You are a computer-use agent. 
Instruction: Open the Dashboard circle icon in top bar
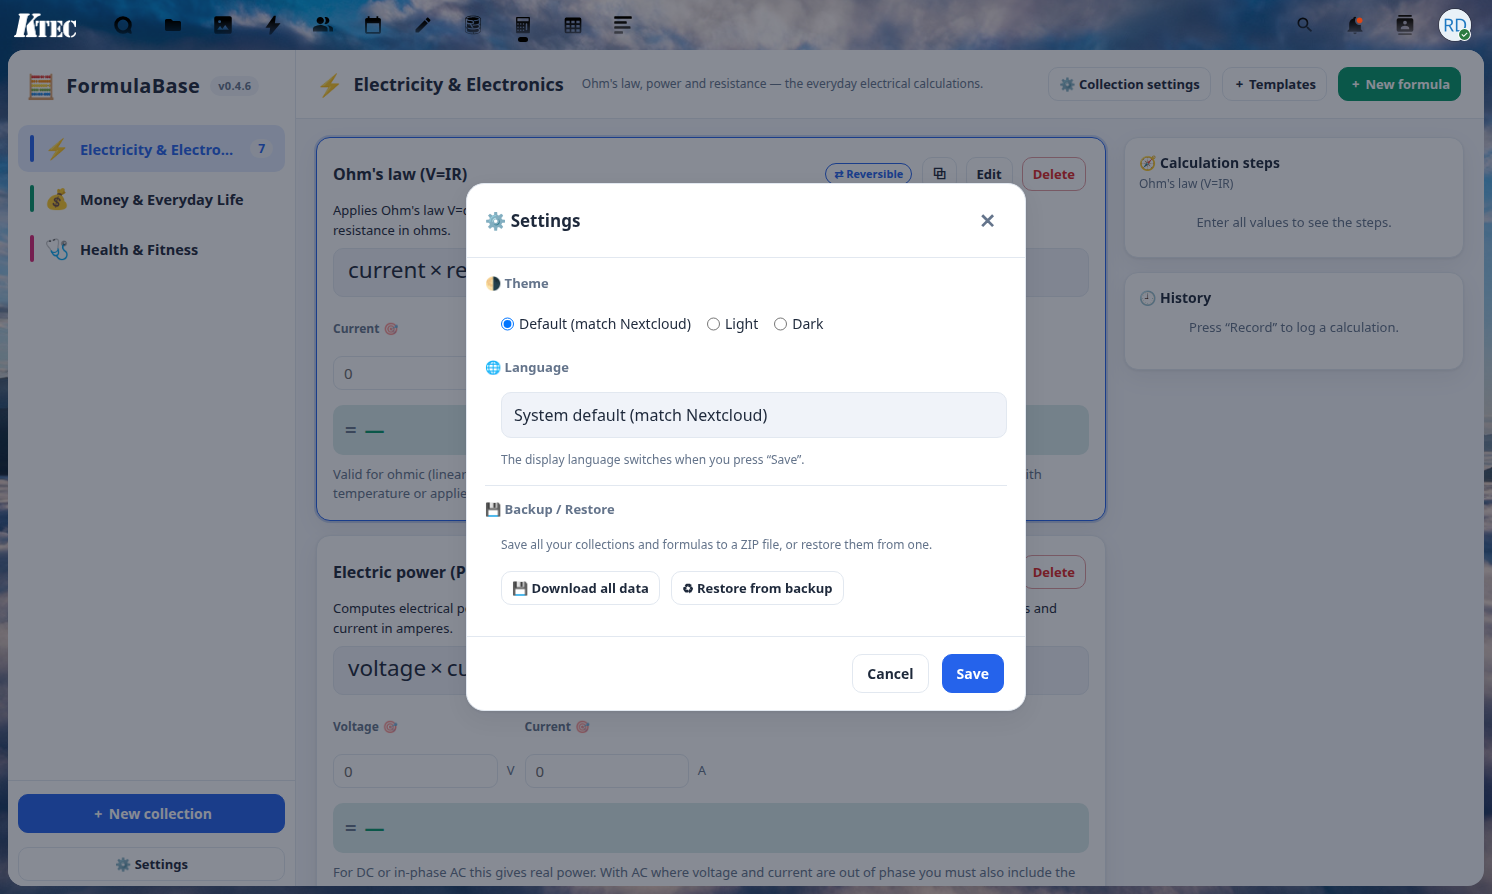(x=123, y=25)
